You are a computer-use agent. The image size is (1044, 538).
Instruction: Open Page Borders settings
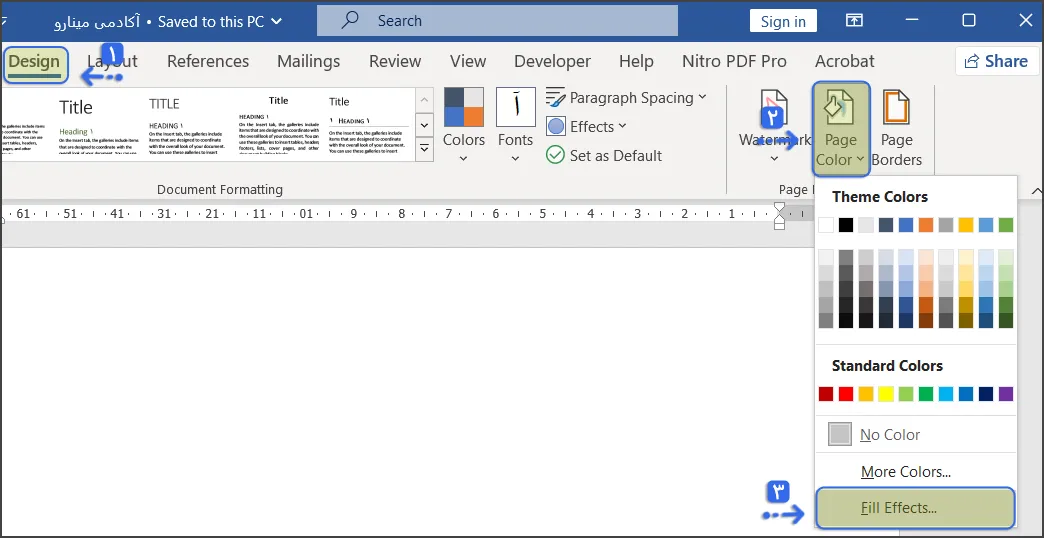[896, 129]
